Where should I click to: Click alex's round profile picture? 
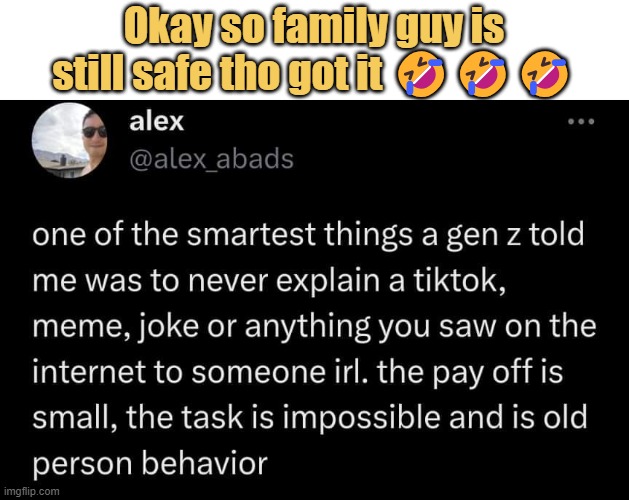pos(70,140)
